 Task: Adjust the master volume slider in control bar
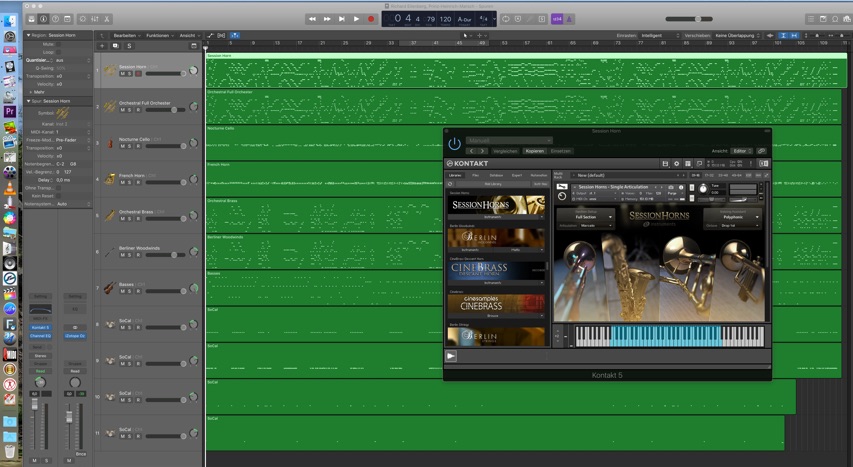point(689,19)
